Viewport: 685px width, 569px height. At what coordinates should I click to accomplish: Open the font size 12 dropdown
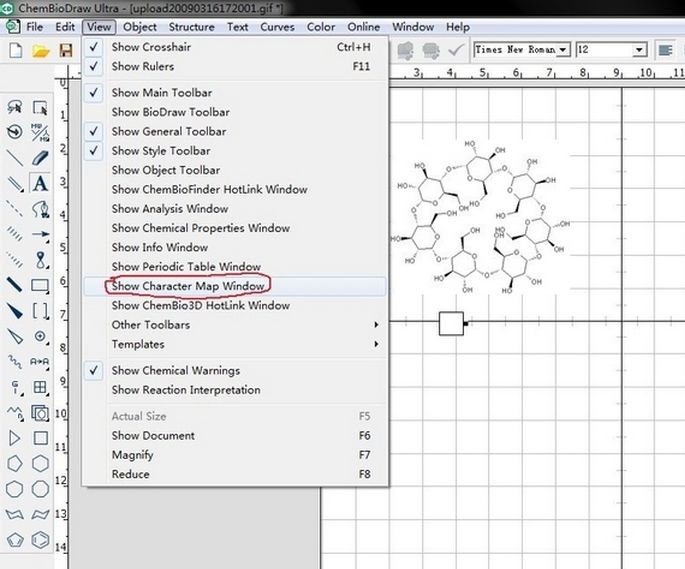(639, 50)
